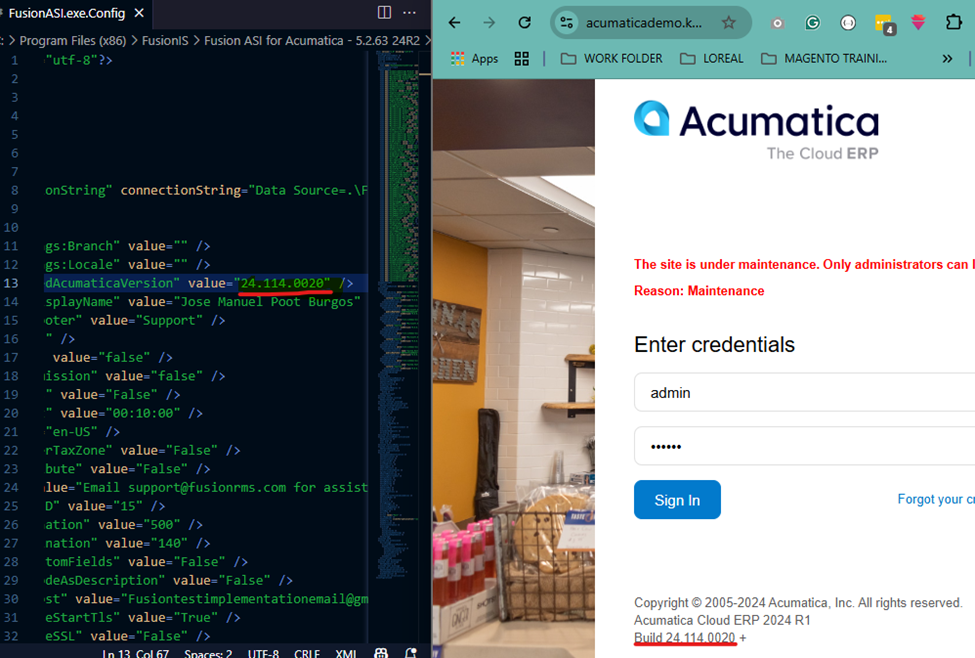Screen dimensions: 975x658
Task: Click the Acumatica logo
Action: (x=756, y=129)
